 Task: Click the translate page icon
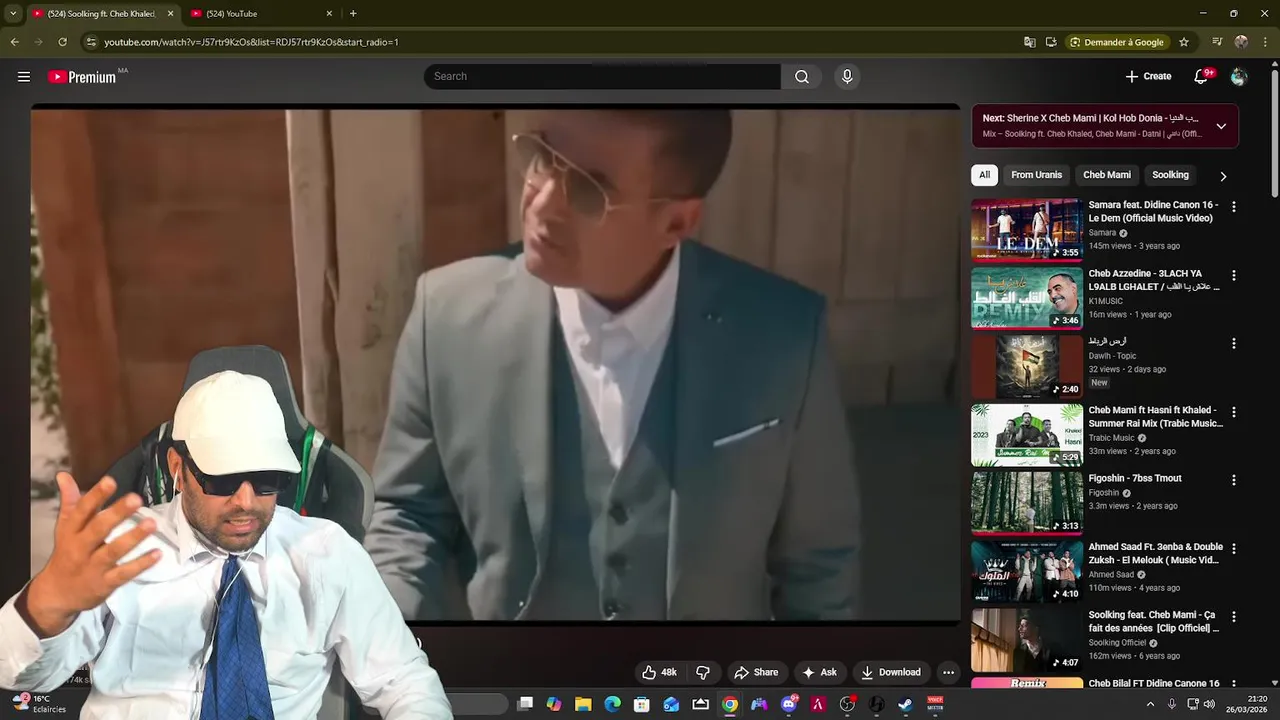click(x=1030, y=42)
